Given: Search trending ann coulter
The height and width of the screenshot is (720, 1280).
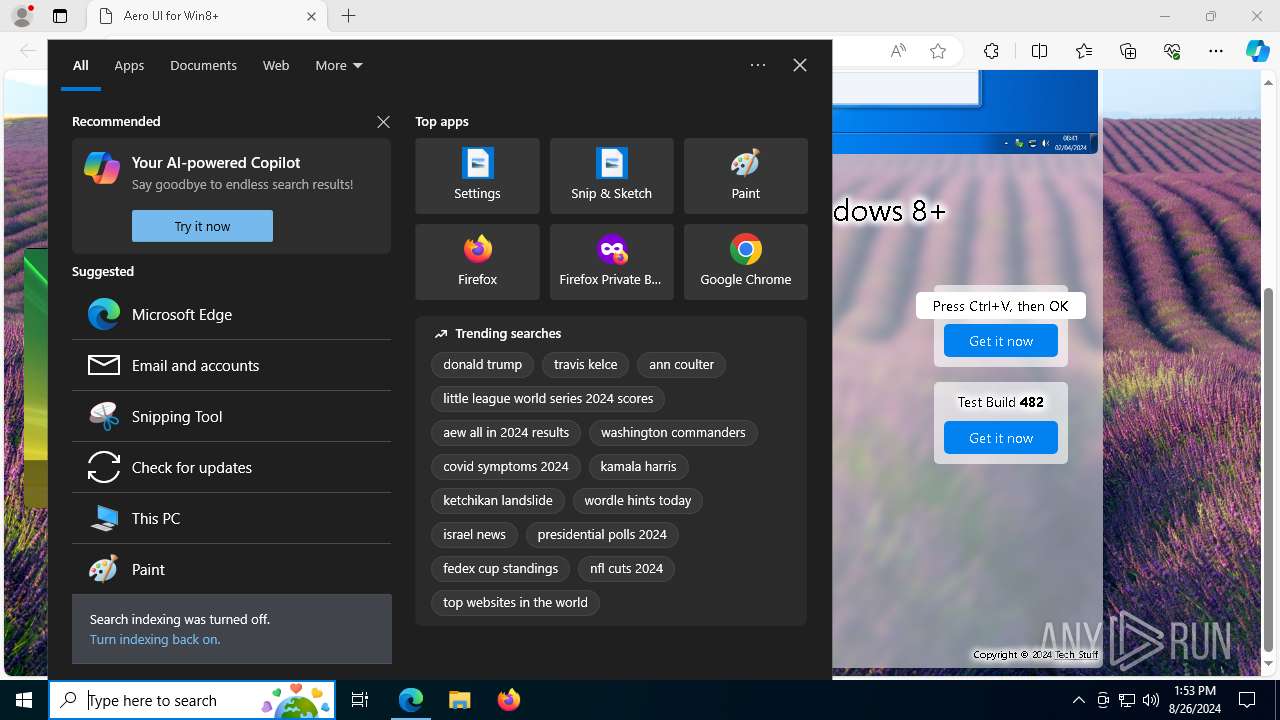Looking at the screenshot, I should 681,365.
